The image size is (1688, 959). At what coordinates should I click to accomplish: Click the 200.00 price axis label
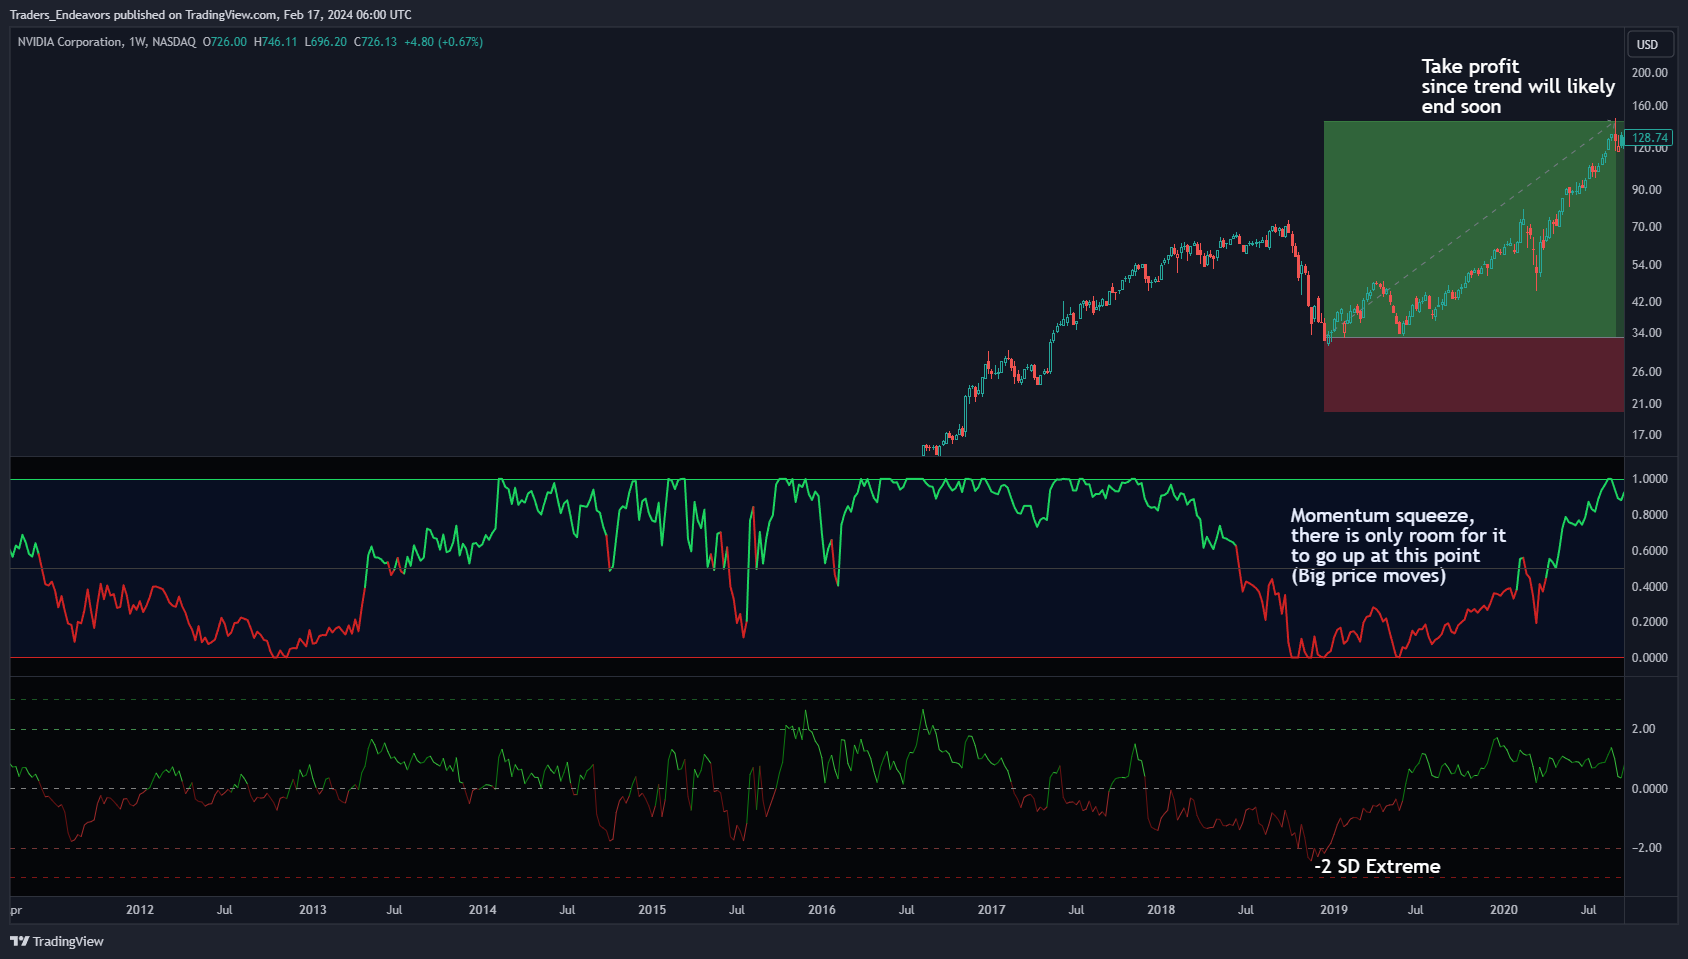click(x=1650, y=73)
